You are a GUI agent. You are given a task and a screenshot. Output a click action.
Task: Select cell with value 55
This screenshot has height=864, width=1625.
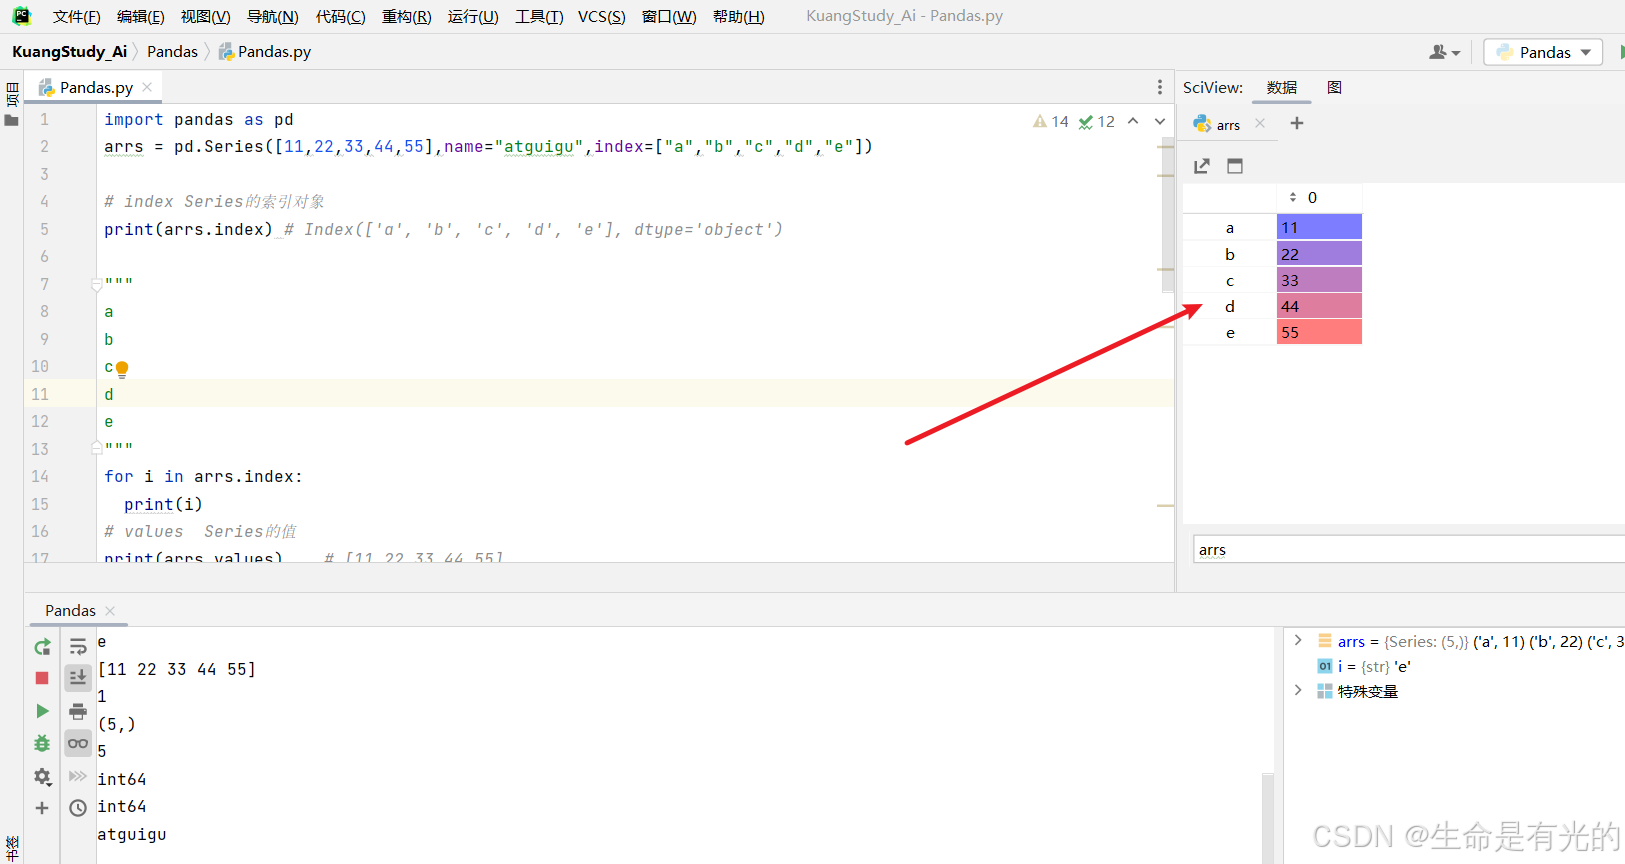pyautogui.click(x=1319, y=332)
